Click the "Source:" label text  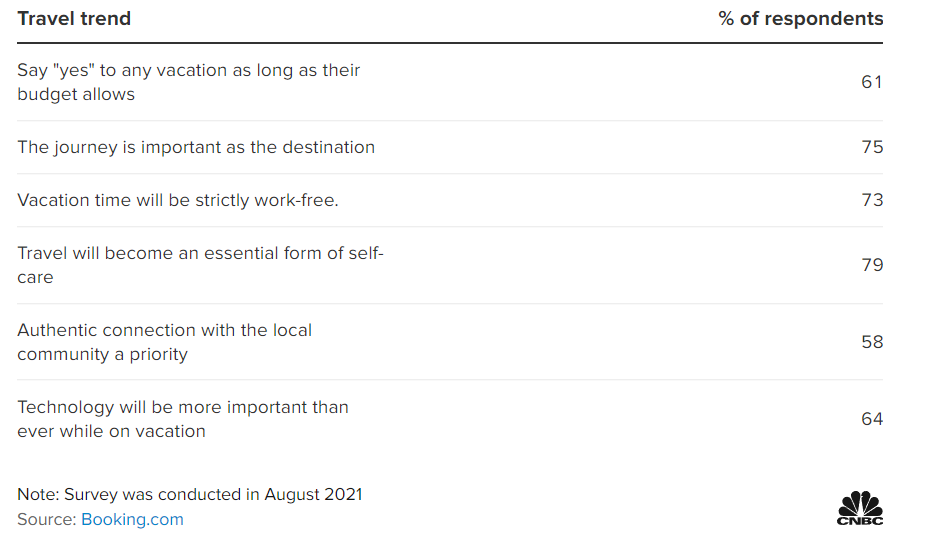pos(46,519)
